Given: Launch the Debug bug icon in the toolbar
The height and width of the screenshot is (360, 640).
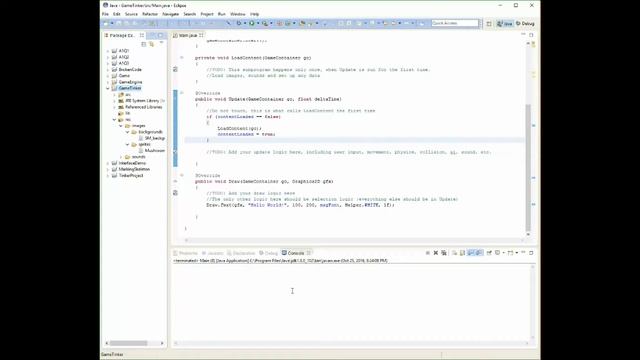Looking at the screenshot, I should tap(239, 23).
